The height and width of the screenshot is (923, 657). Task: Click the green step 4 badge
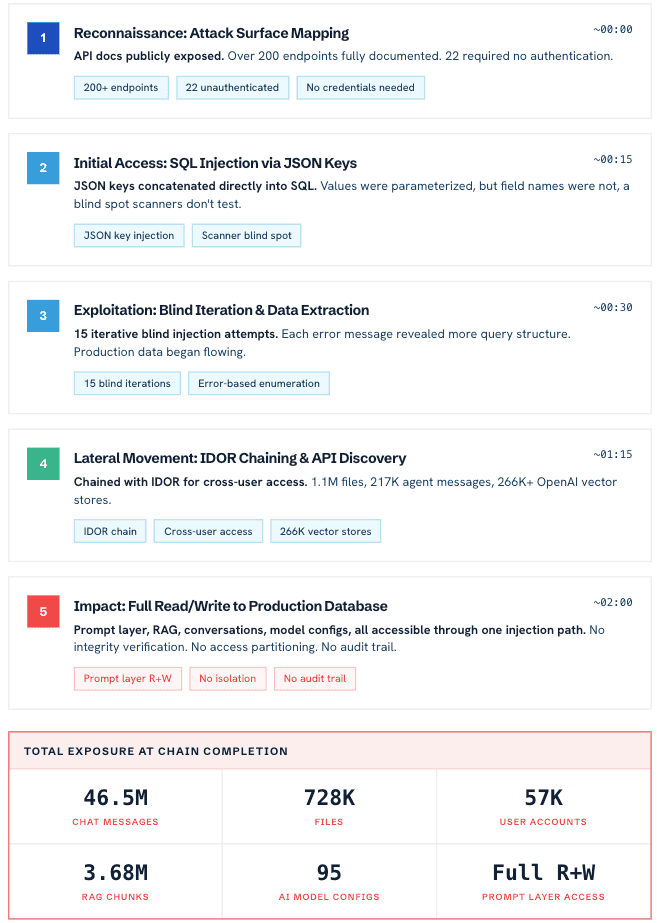pos(43,464)
